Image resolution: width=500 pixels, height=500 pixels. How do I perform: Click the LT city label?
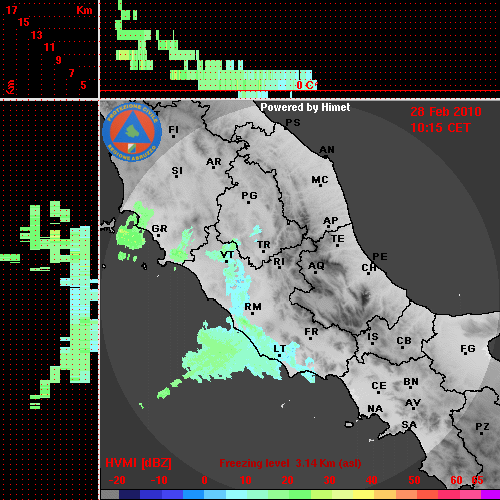tap(279, 349)
